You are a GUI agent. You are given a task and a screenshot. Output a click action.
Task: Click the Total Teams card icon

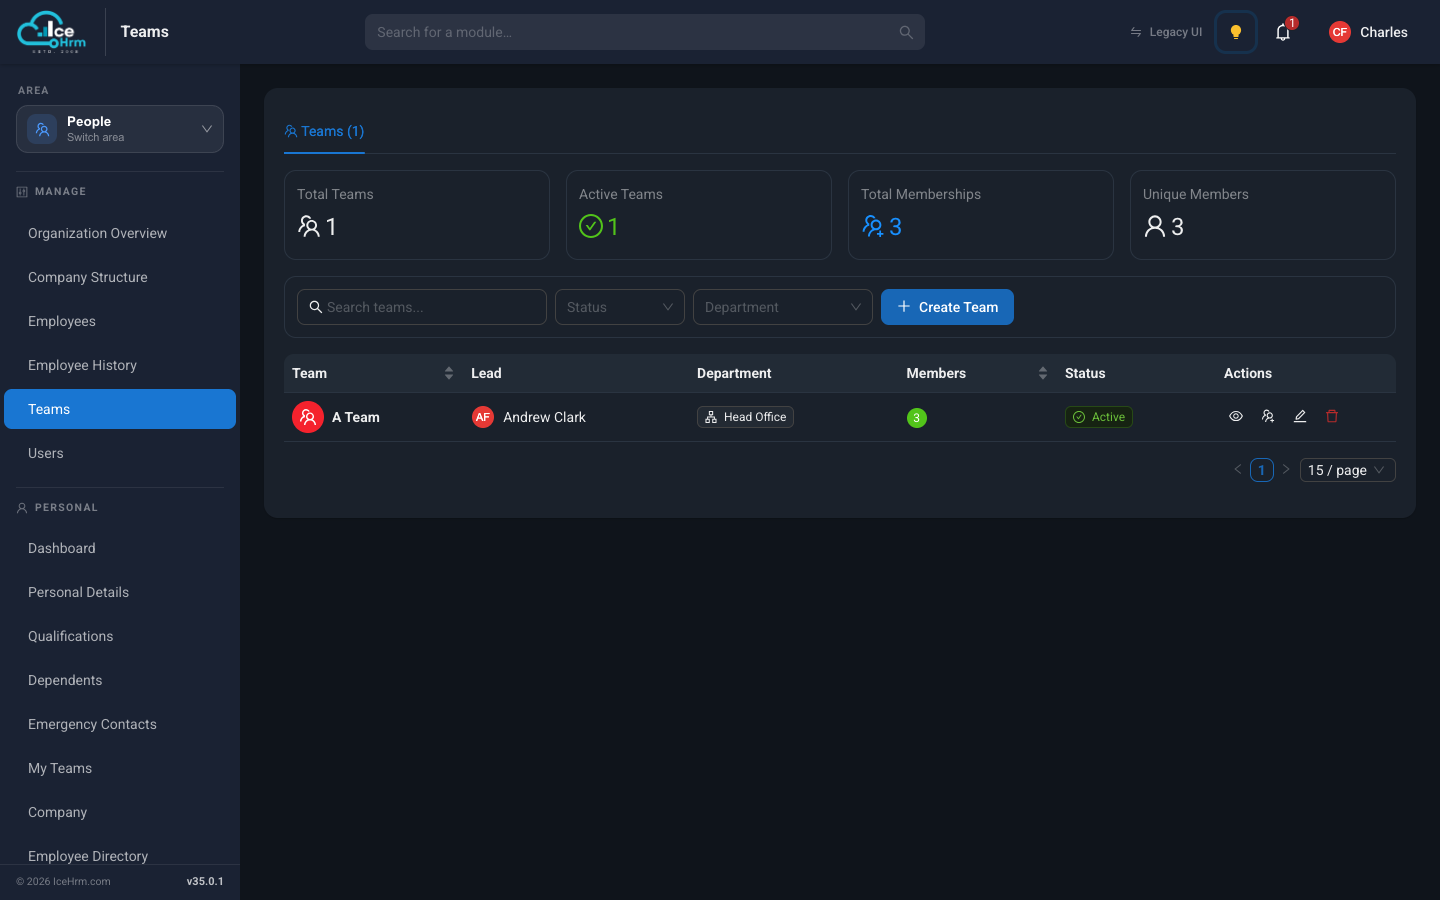(309, 227)
